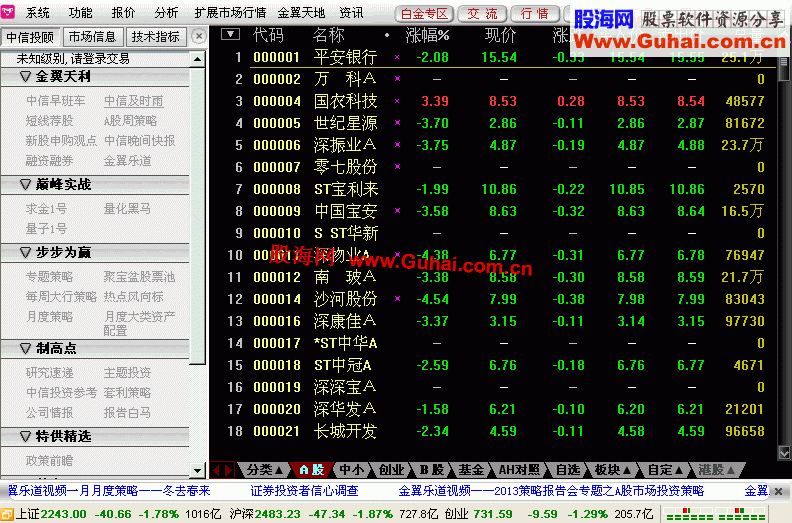The height and width of the screenshot is (523, 792).
Task: Open 研究速递 link
Action: click(50, 372)
